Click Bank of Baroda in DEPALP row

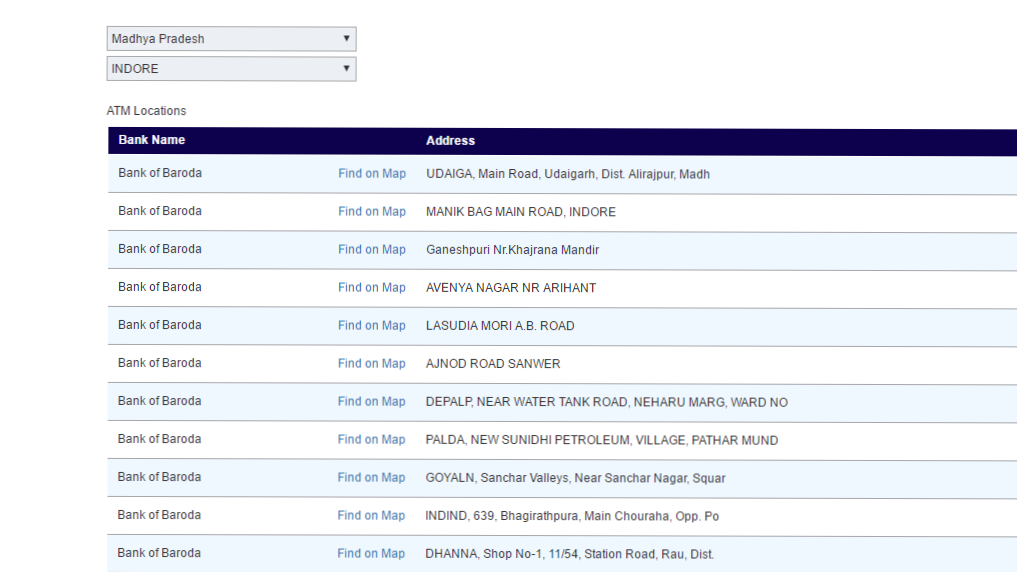pyautogui.click(x=160, y=401)
